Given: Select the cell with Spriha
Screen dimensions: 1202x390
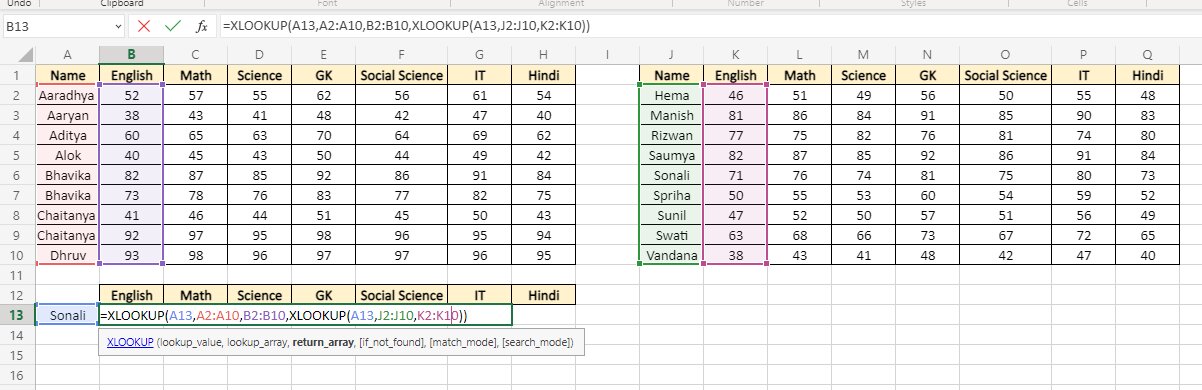Looking at the screenshot, I should (672, 195).
